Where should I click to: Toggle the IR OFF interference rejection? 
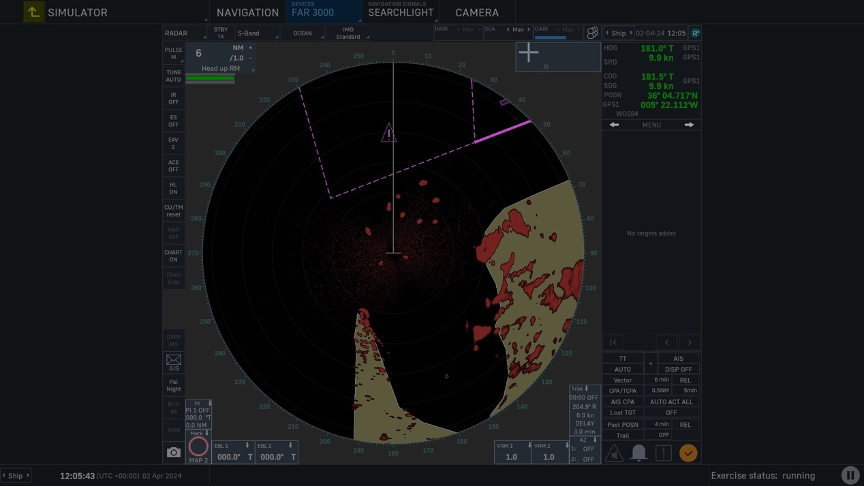point(174,98)
